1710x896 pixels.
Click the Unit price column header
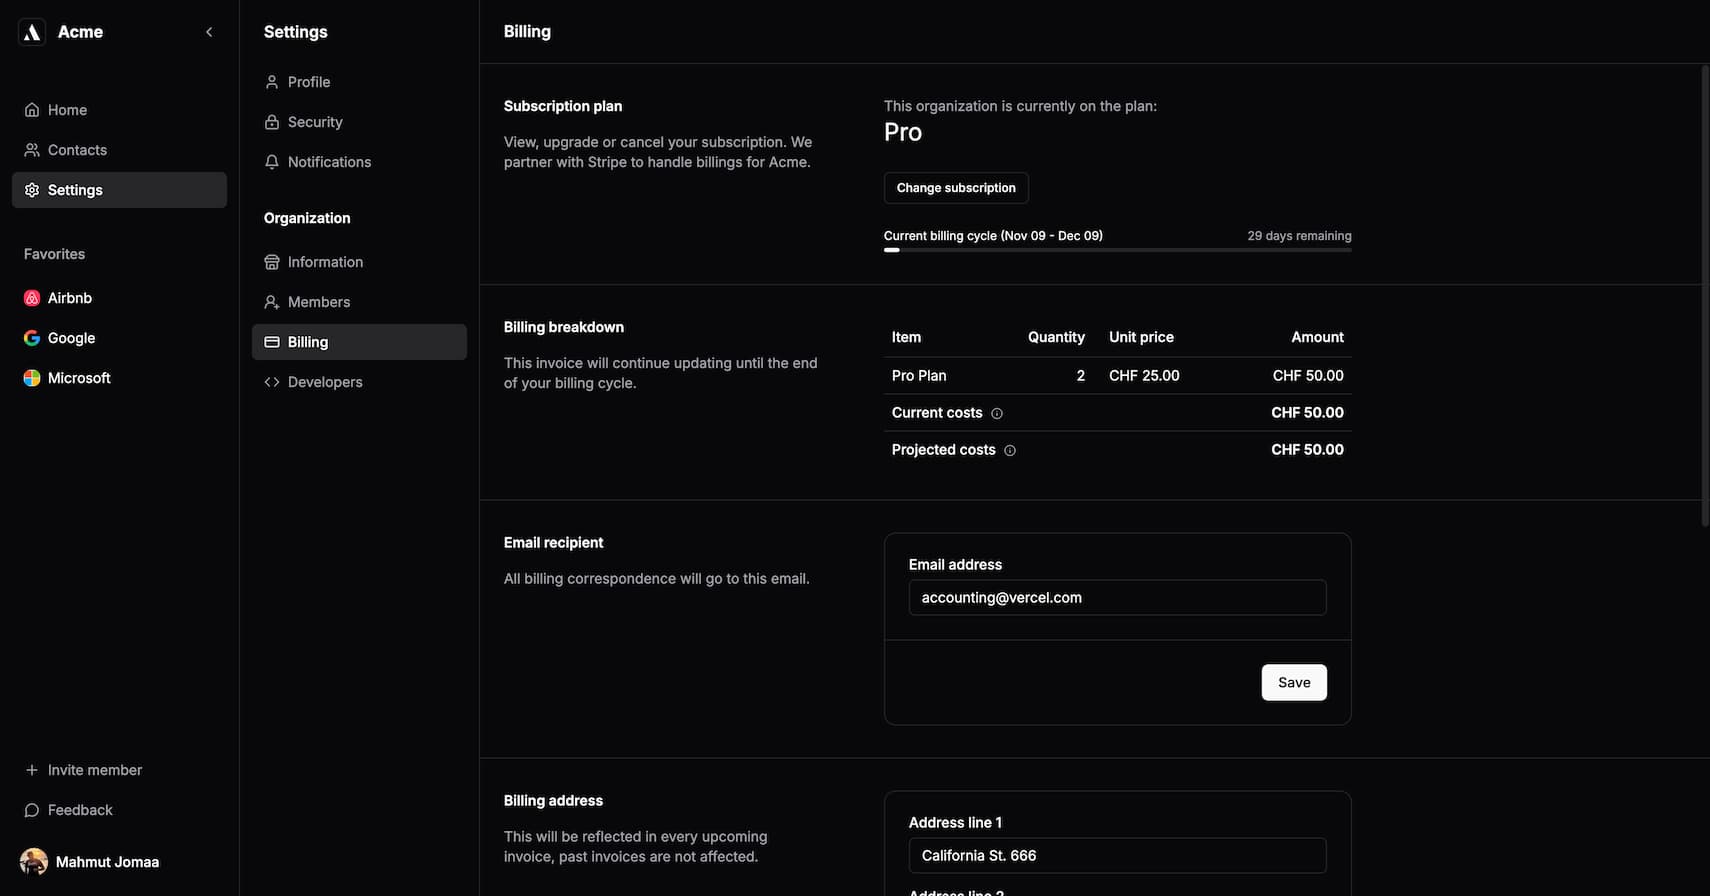click(1141, 337)
